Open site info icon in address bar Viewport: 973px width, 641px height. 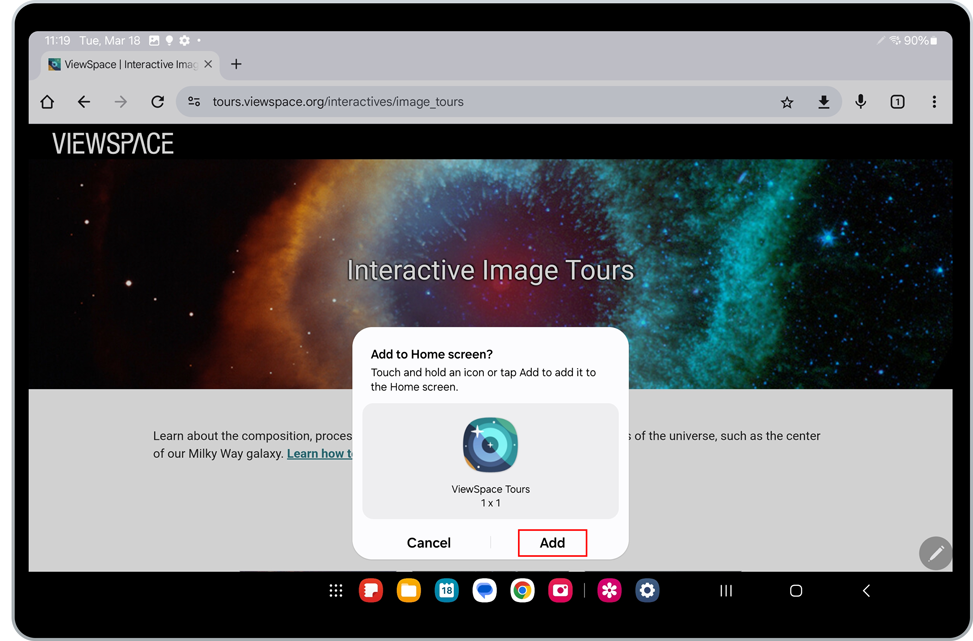click(194, 102)
